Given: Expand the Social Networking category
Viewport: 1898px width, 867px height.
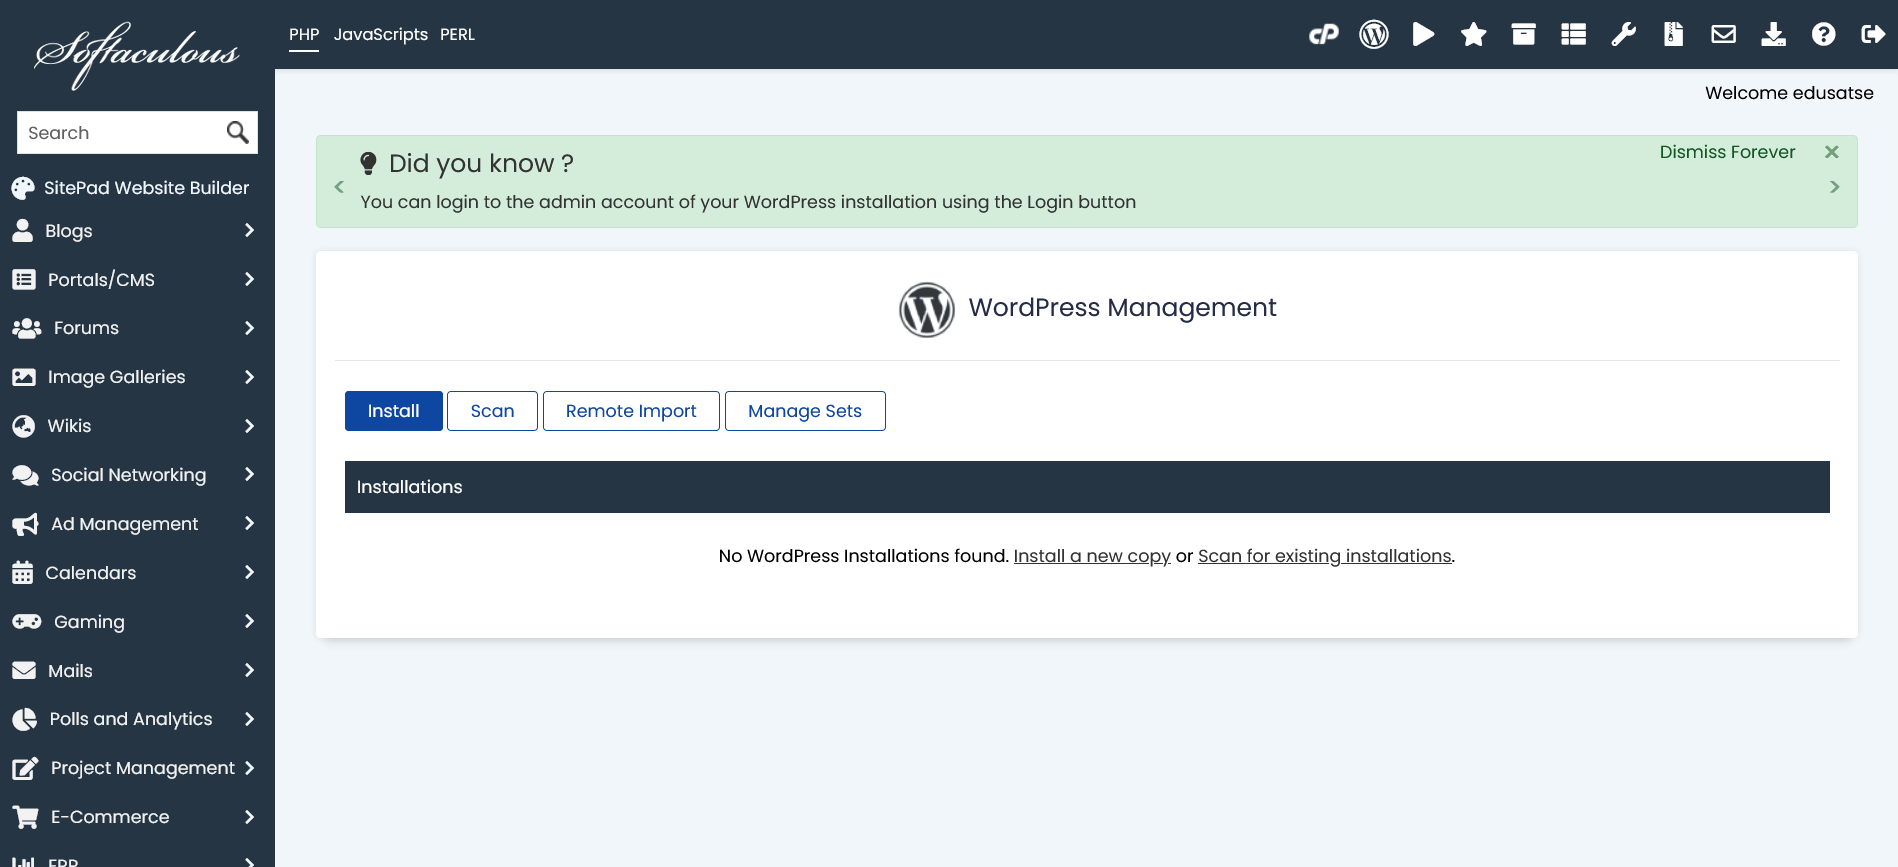Looking at the screenshot, I should (x=135, y=475).
